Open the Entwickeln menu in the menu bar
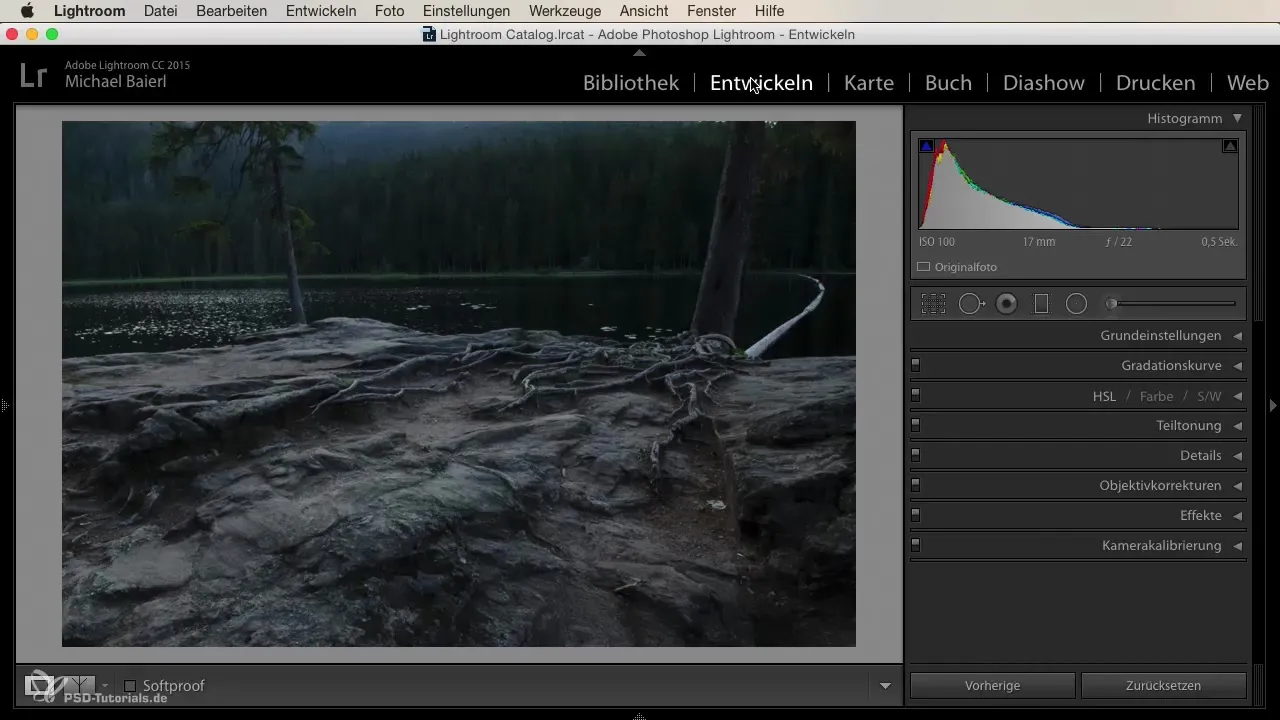Viewport: 1280px width, 720px height. click(x=321, y=11)
